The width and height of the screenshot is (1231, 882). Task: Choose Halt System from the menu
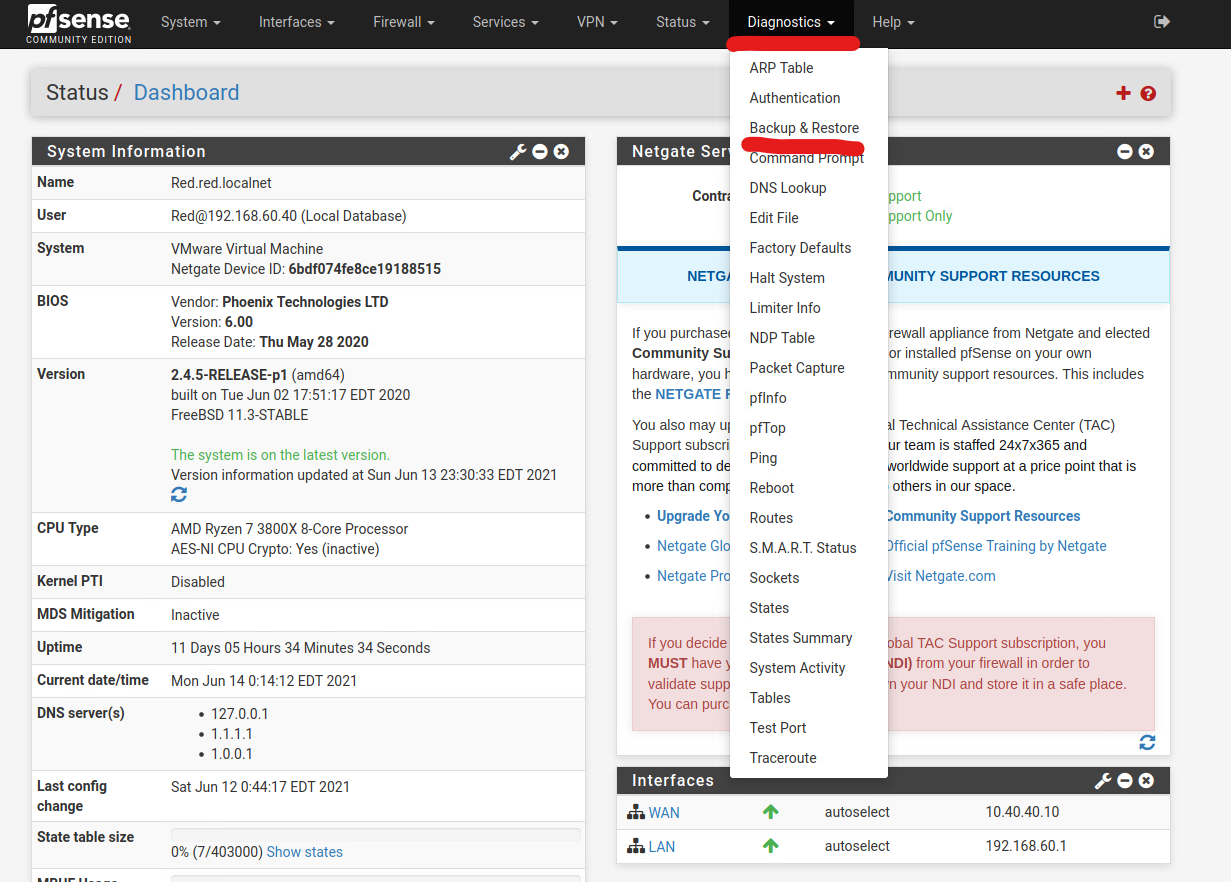787,278
